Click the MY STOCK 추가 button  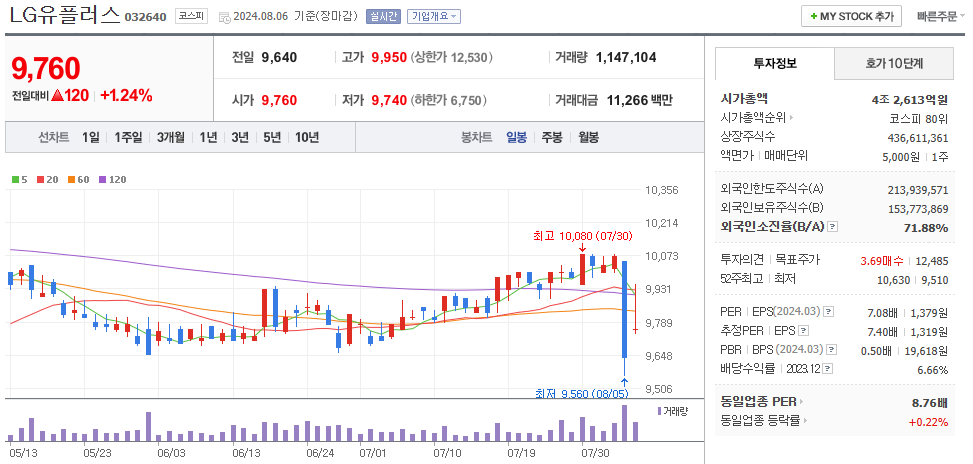tap(851, 17)
